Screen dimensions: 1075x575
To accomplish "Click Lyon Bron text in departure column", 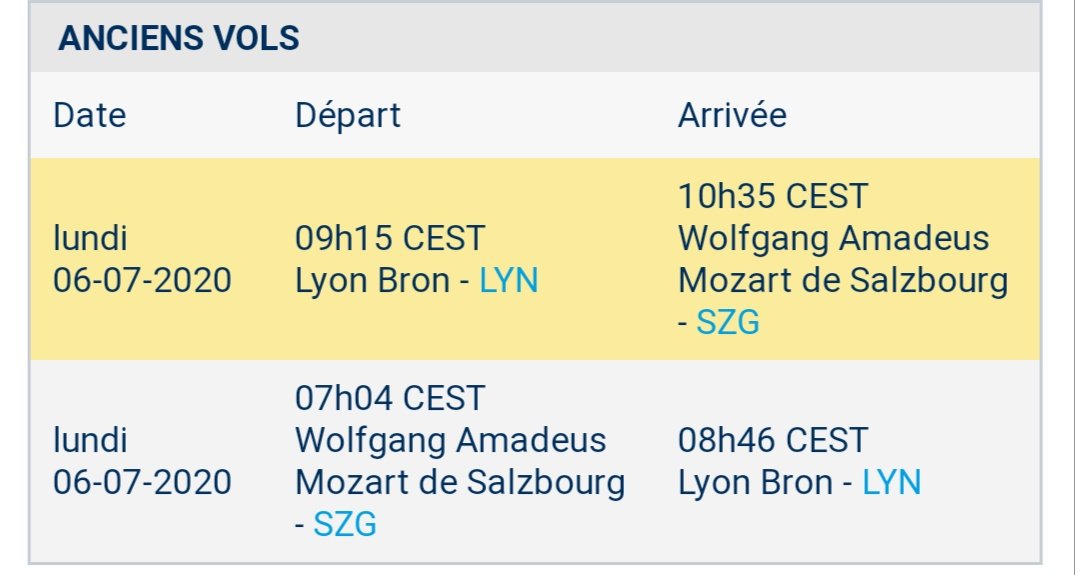I will (x=372, y=281).
